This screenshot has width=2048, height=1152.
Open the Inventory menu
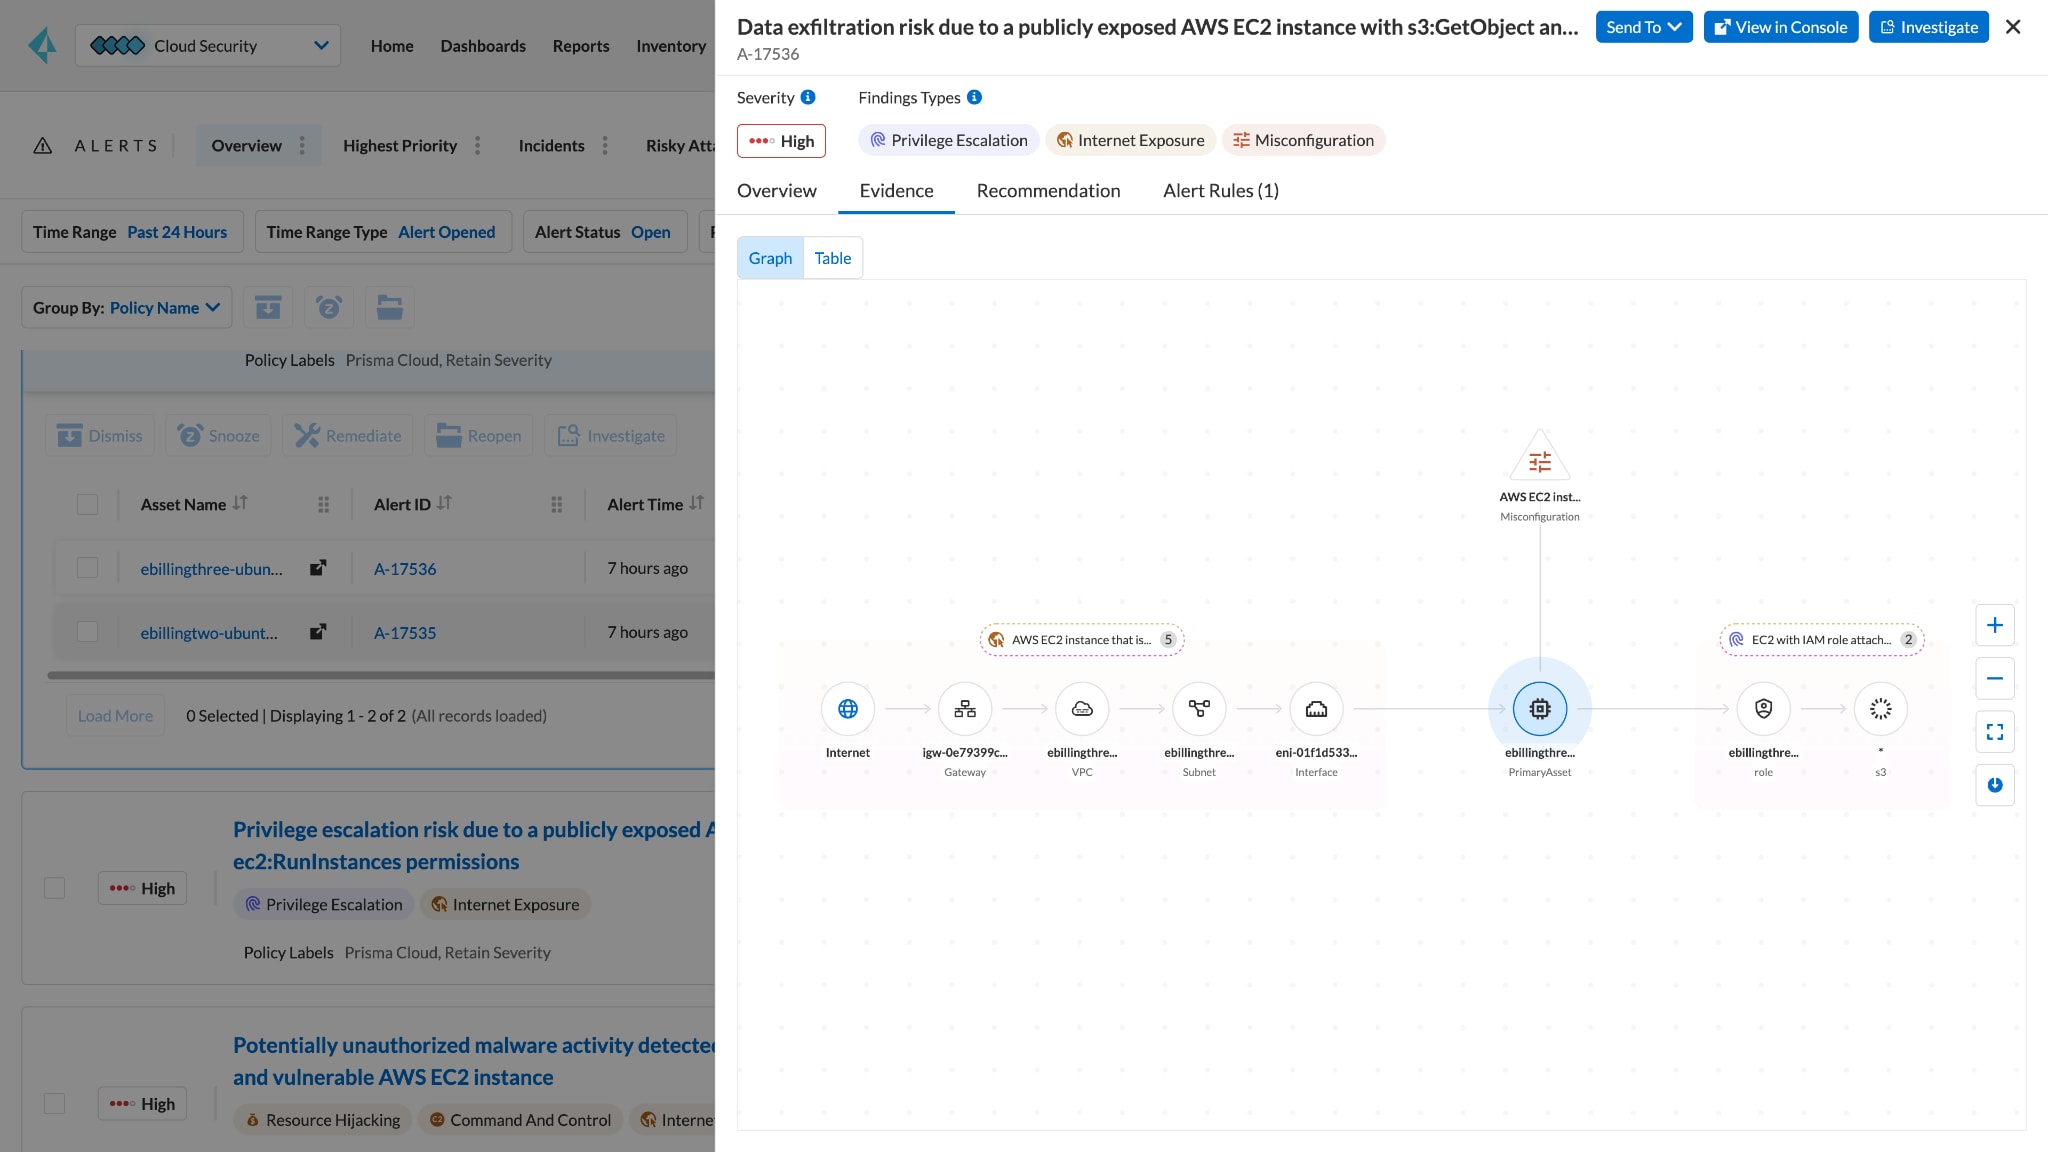(671, 45)
